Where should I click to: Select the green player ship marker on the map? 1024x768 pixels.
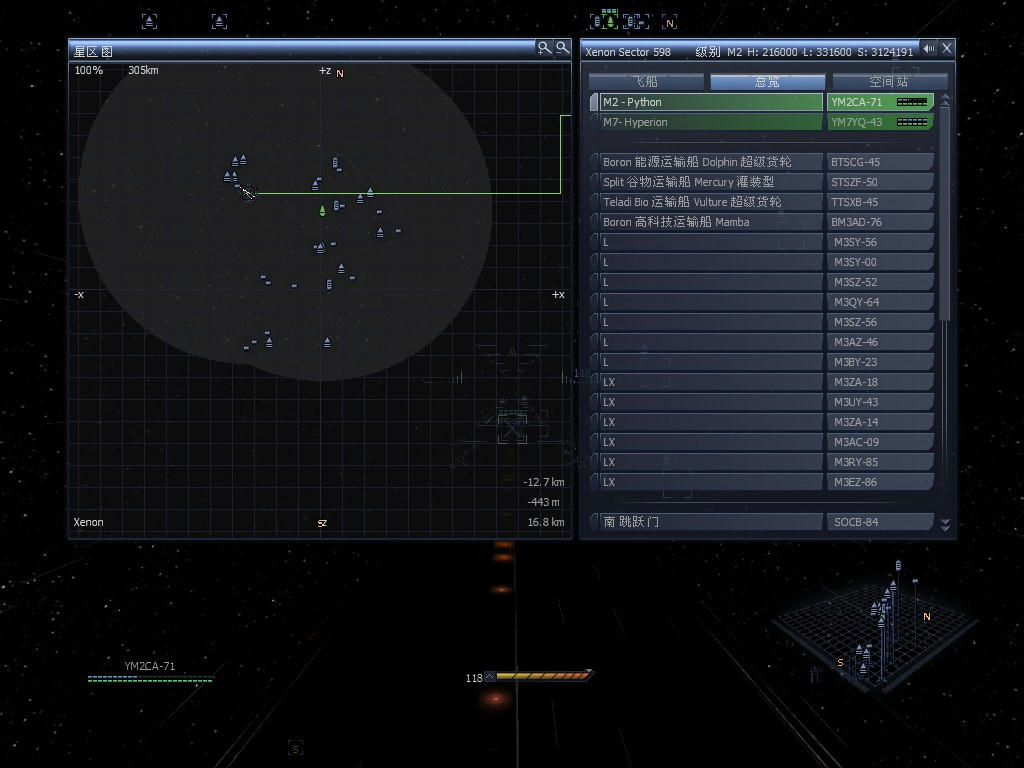(322, 210)
